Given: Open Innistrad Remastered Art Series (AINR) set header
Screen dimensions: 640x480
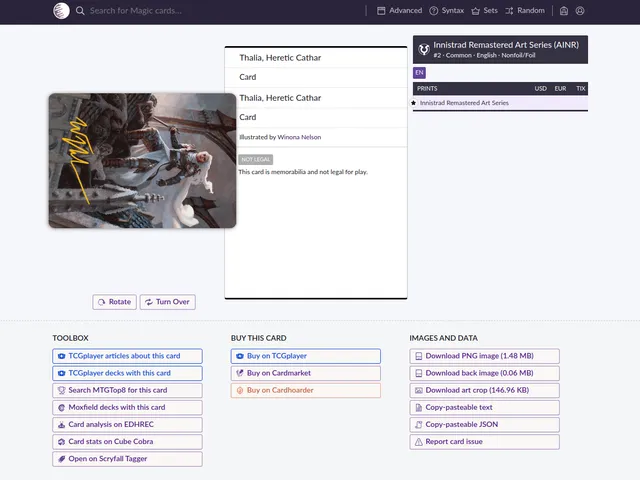Looking at the screenshot, I should (x=500, y=49).
